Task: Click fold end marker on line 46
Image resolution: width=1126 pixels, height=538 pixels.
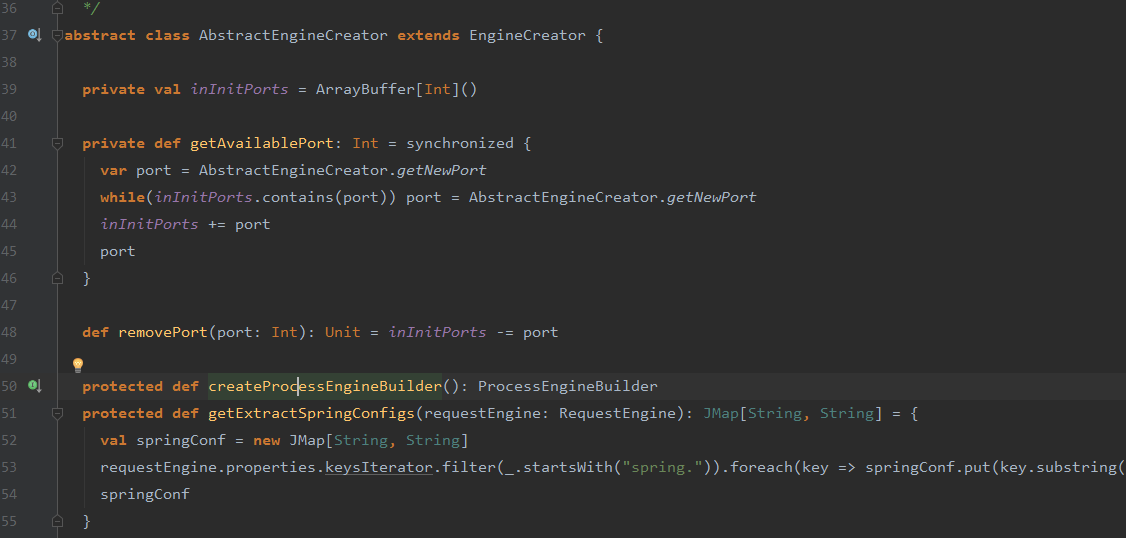Action: 57,278
